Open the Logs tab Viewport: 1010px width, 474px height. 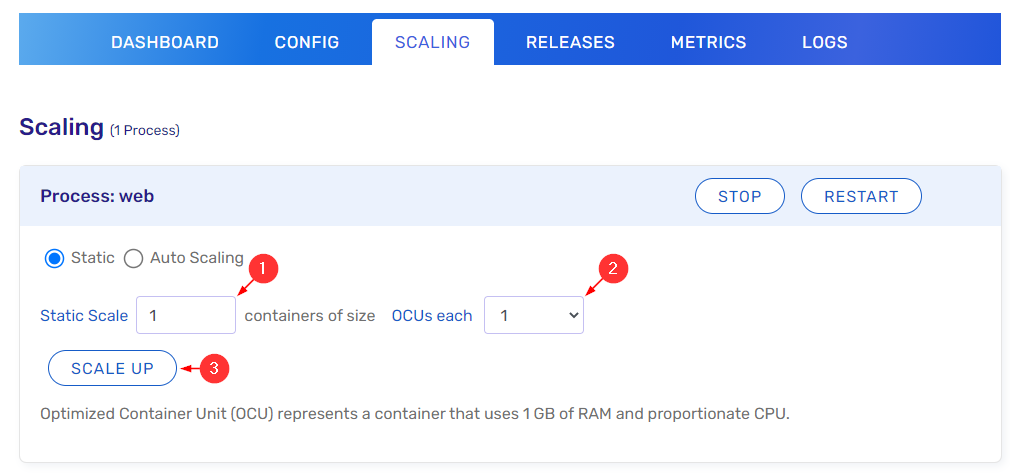pos(824,42)
